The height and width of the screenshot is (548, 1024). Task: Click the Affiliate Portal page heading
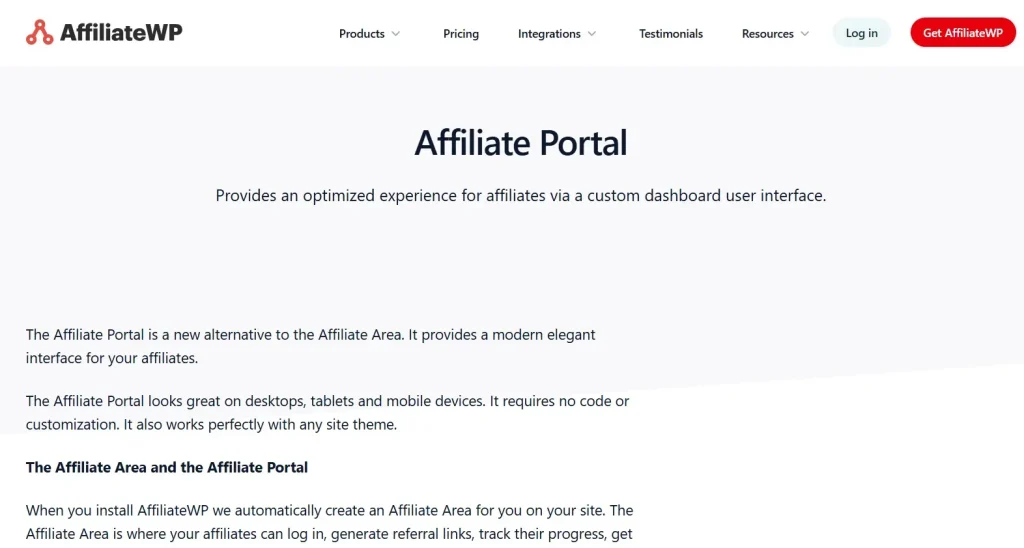point(520,142)
